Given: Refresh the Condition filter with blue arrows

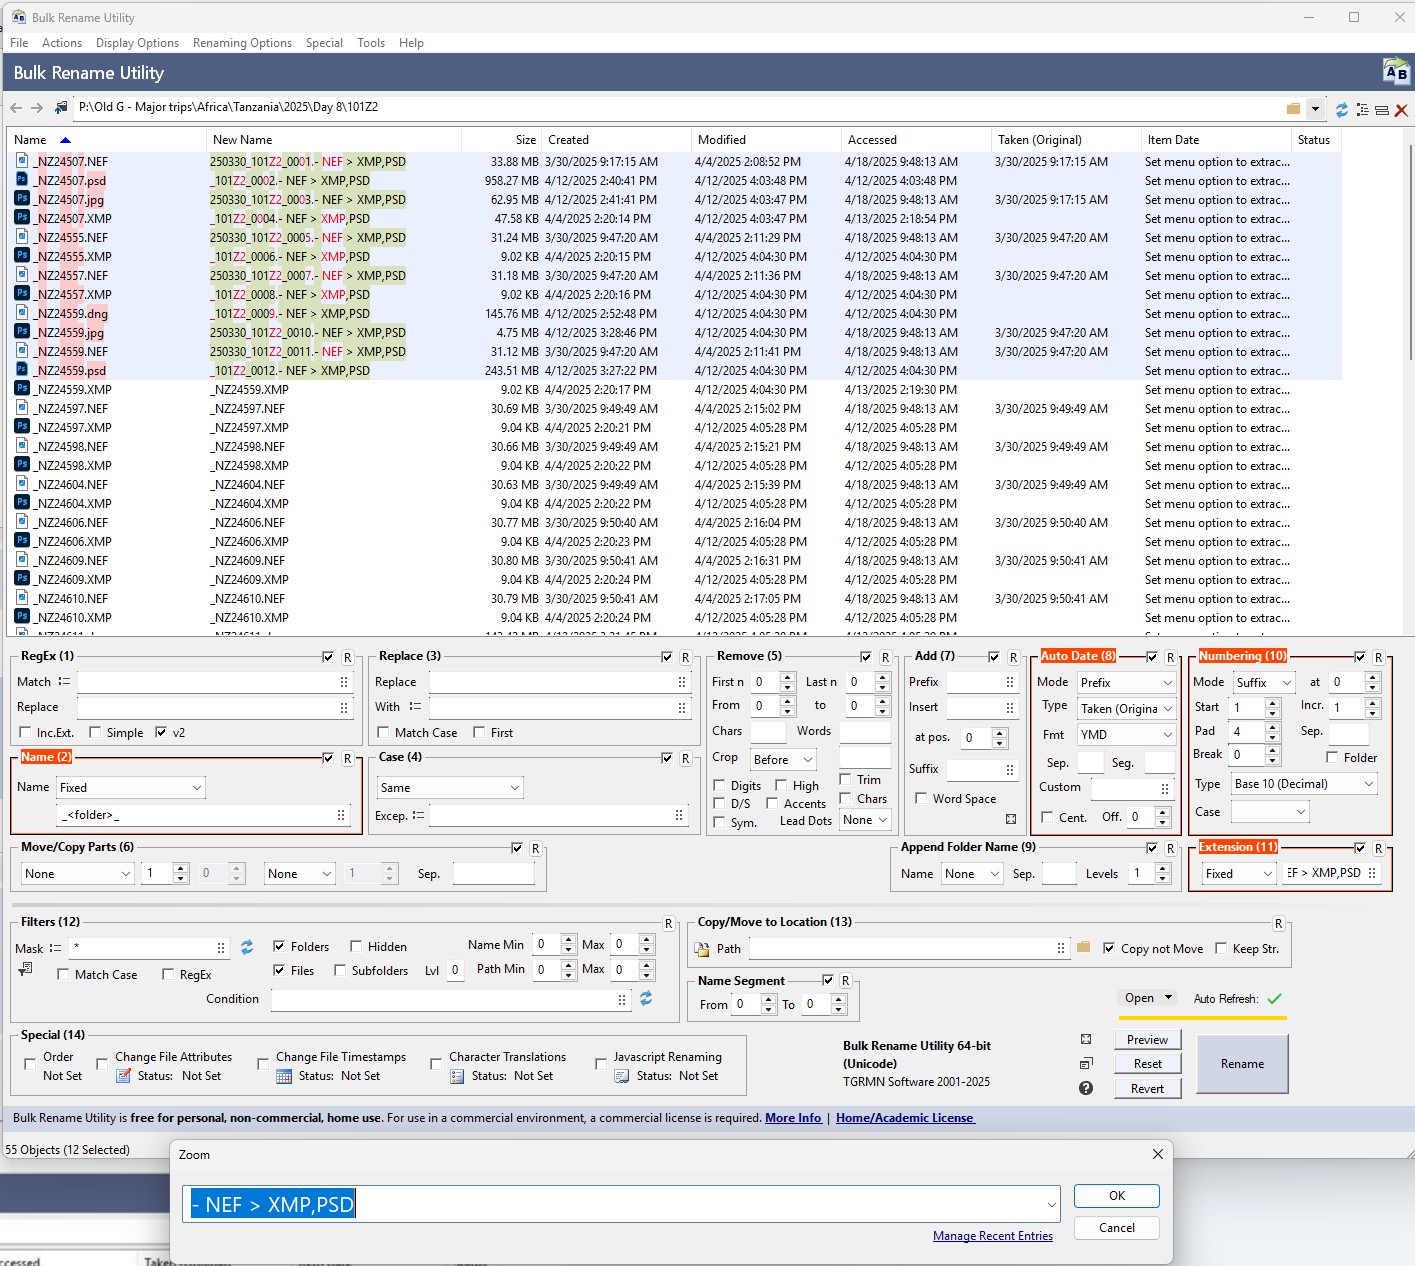Looking at the screenshot, I should pyautogui.click(x=646, y=998).
